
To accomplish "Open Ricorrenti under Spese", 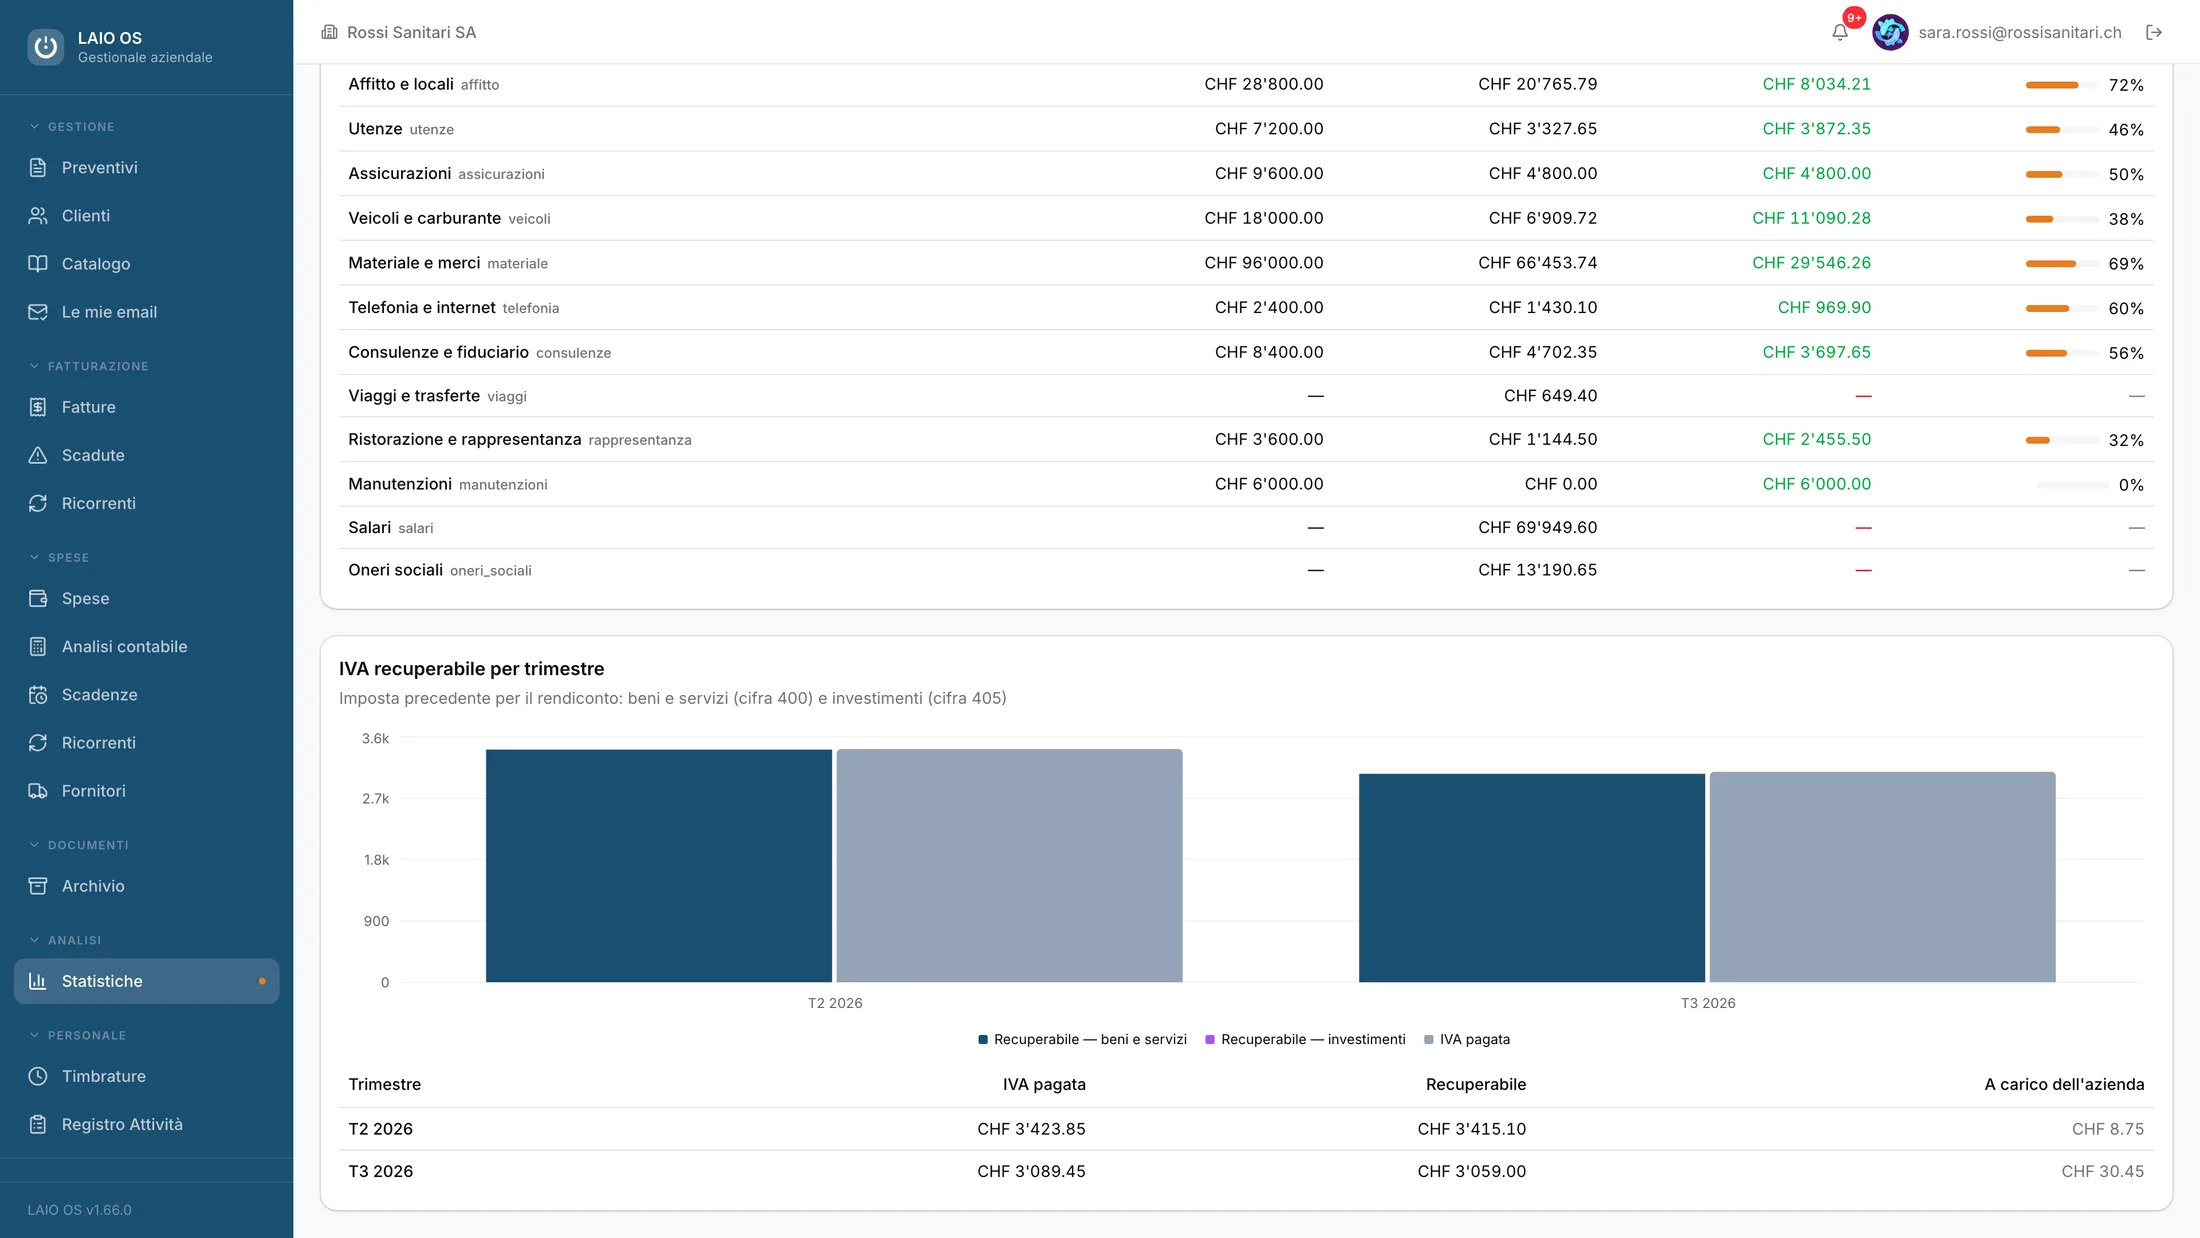I will click(146, 743).
